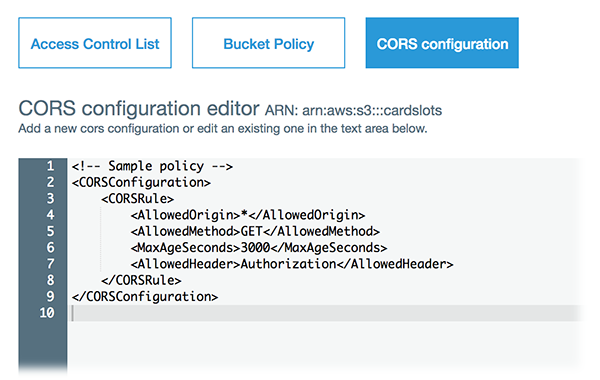Click the CORS configuration editor heading
This screenshot has height=380, width=600.
139,109
